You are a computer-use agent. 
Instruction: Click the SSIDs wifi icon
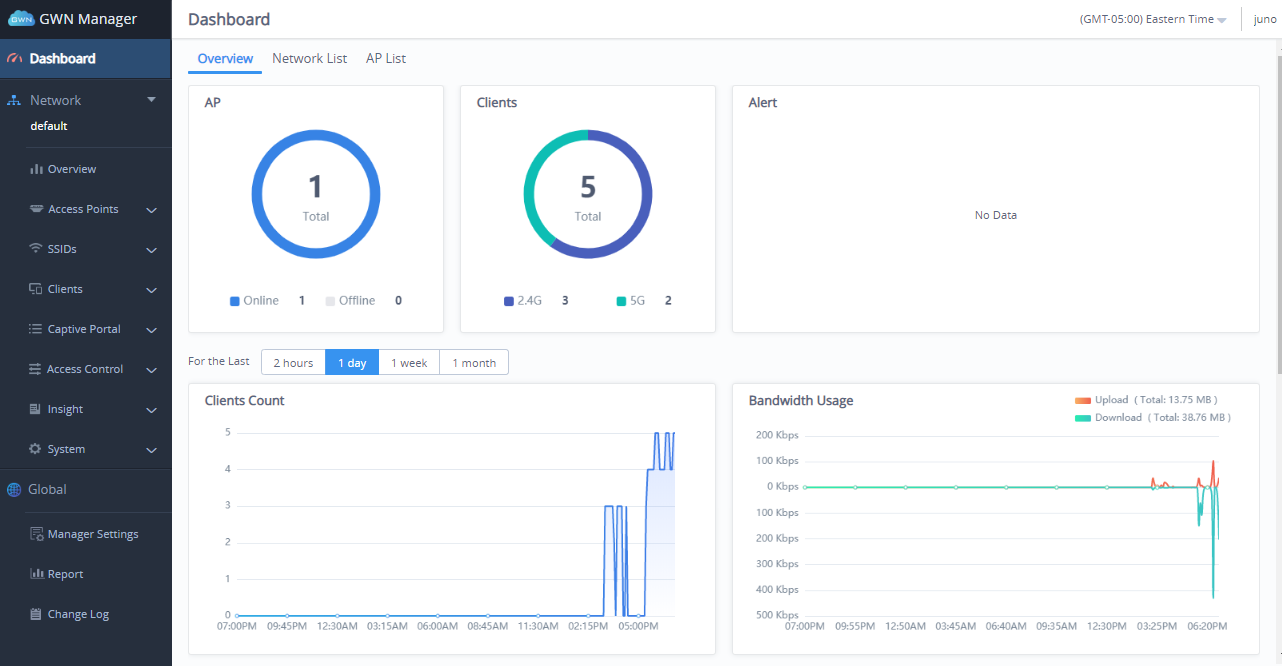point(36,249)
